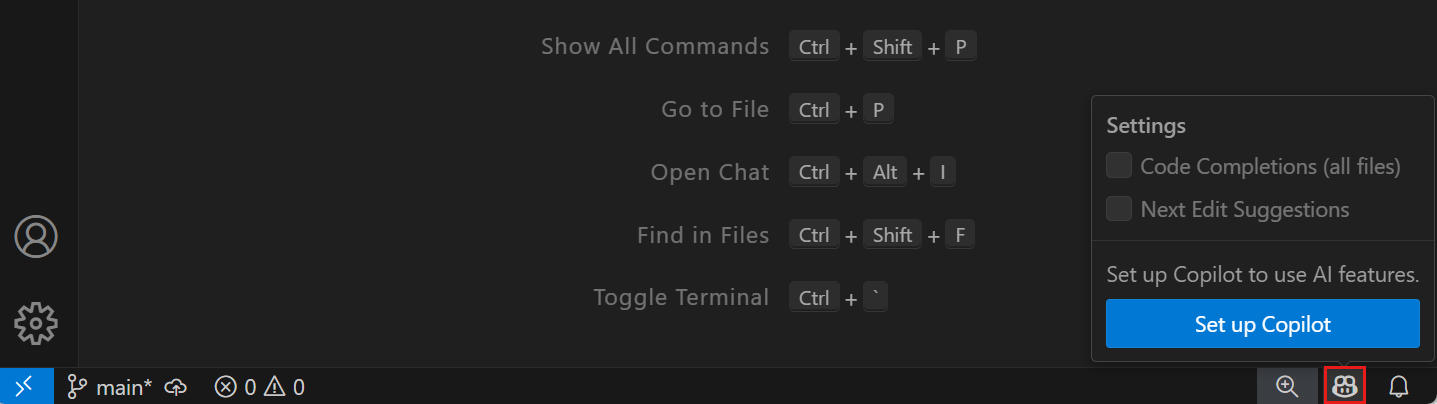The height and width of the screenshot is (404, 1437).
Task: Click the publish to cloud icon
Action: (x=176, y=387)
